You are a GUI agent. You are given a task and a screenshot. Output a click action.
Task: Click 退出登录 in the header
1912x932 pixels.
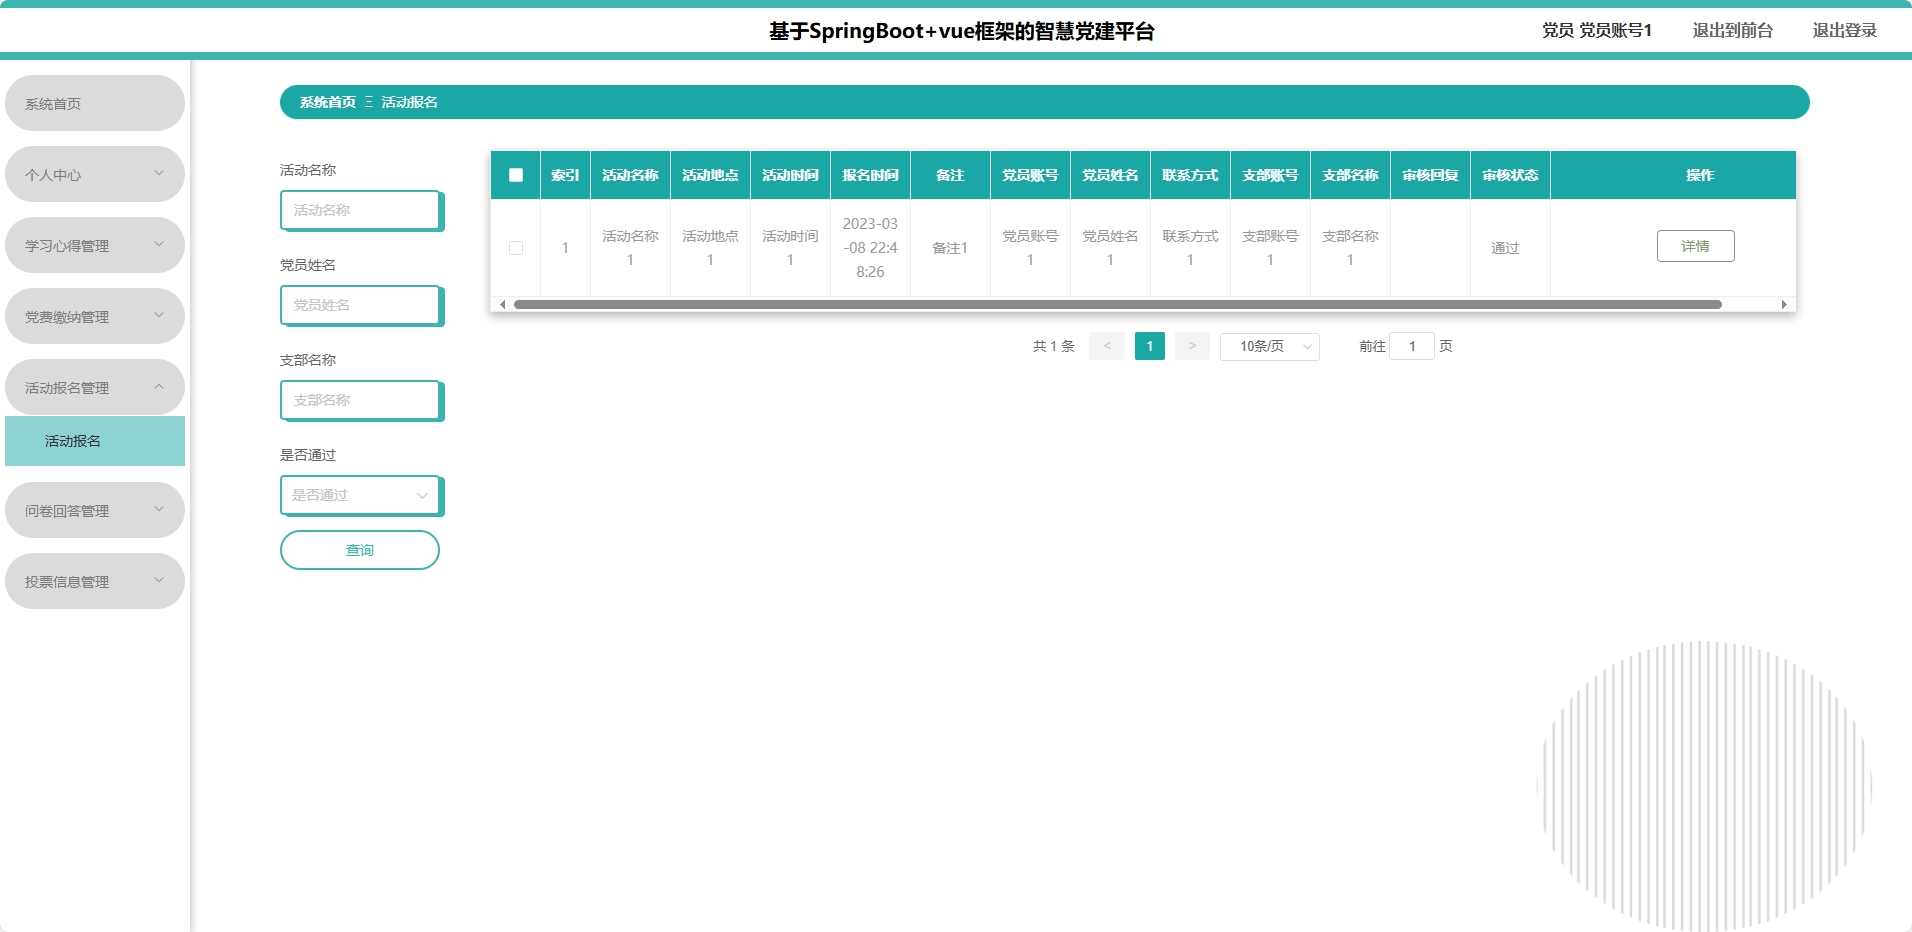click(x=1844, y=30)
